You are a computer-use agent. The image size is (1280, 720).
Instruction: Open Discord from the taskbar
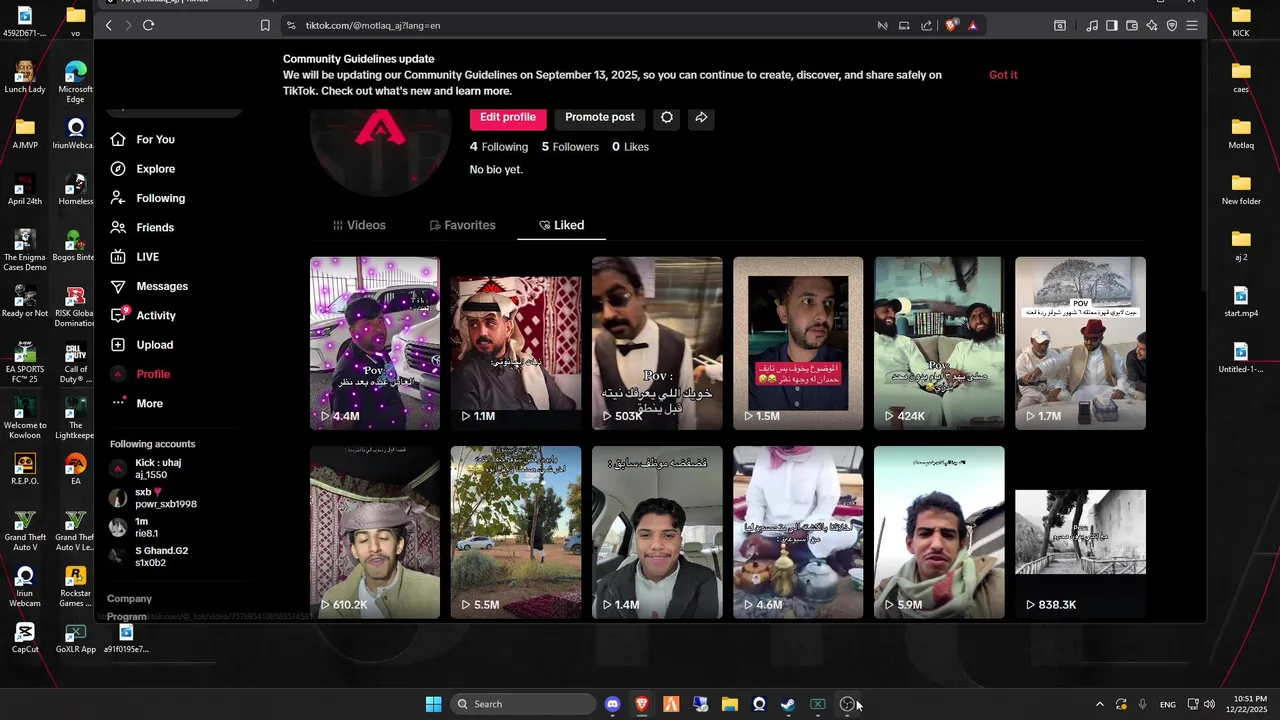tap(613, 704)
